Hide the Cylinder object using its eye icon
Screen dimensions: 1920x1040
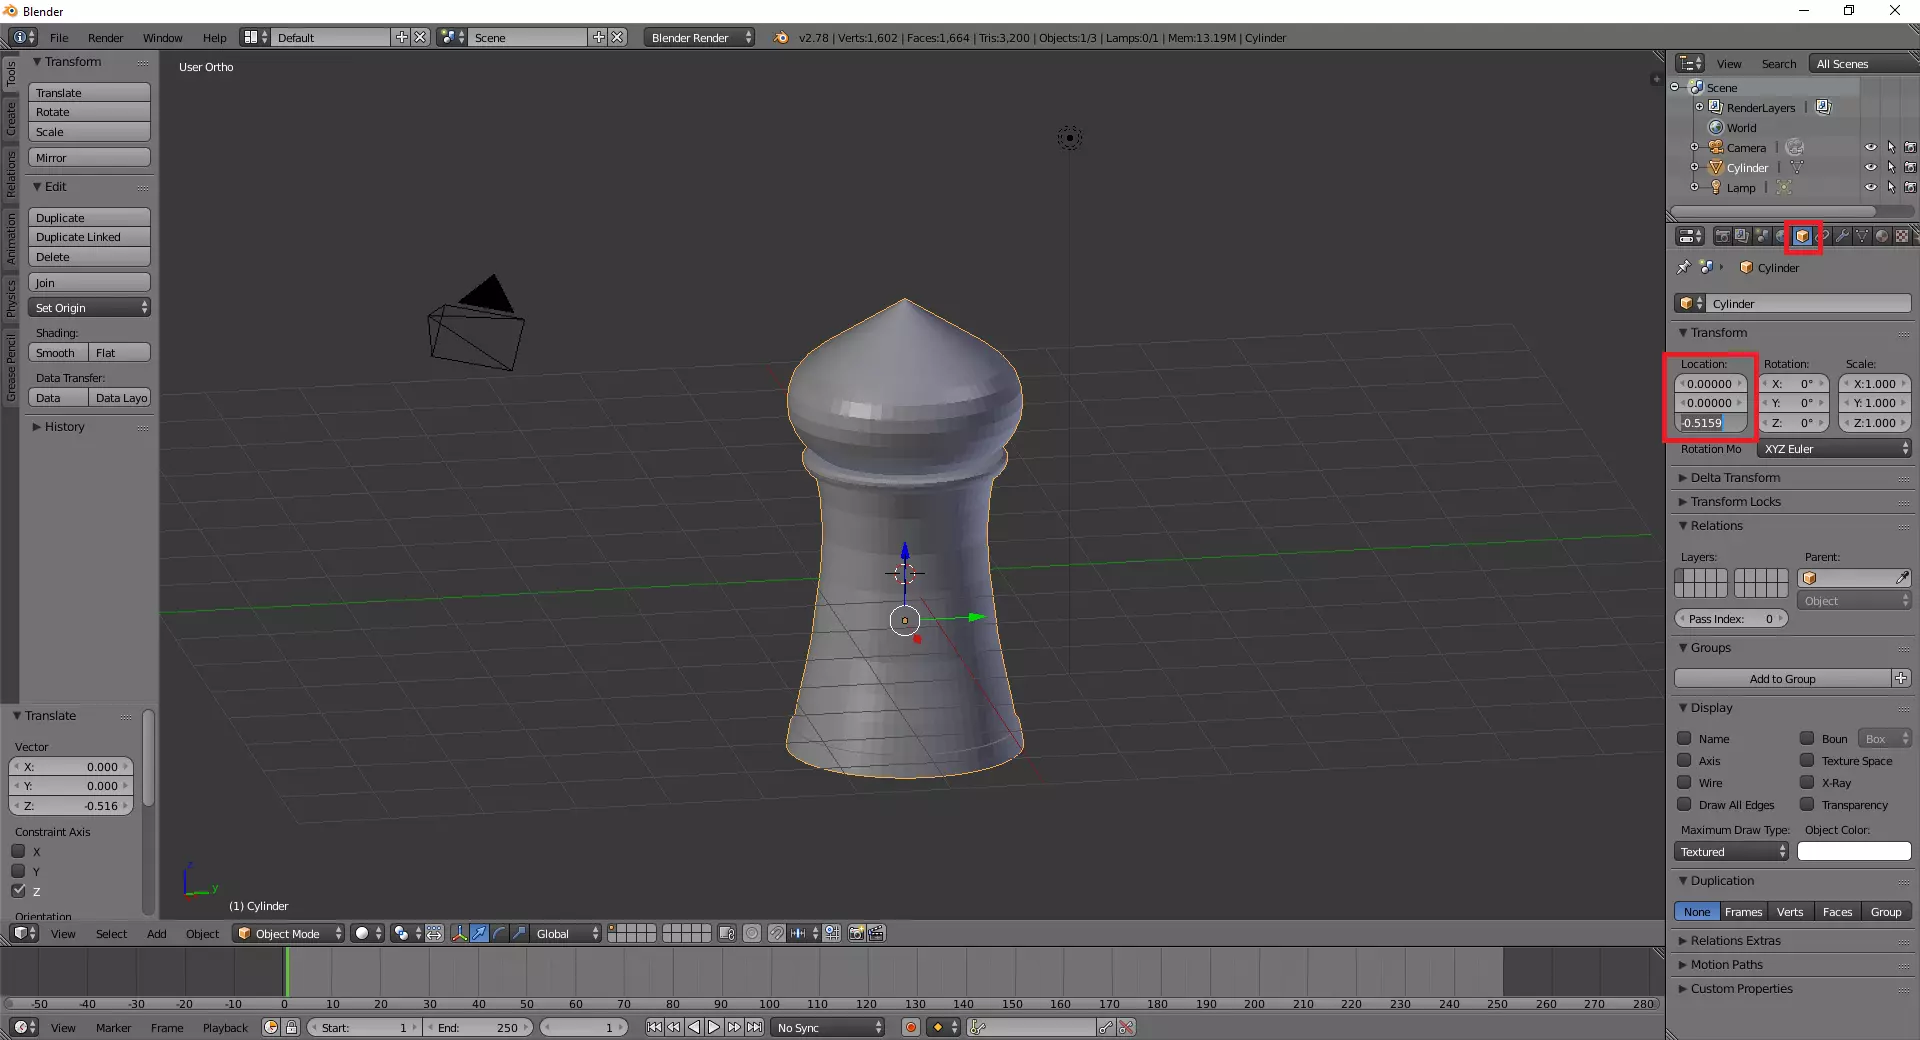click(1870, 167)
